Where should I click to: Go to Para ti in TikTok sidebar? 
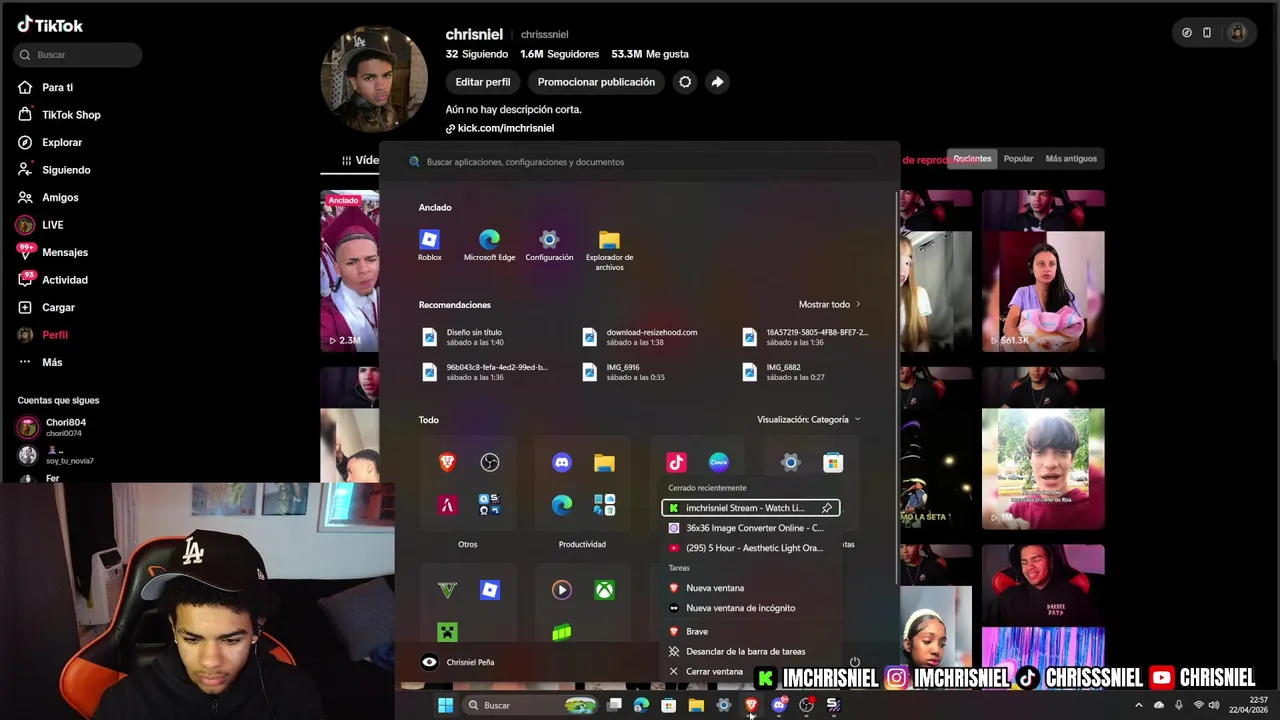(x=57, y=88)
